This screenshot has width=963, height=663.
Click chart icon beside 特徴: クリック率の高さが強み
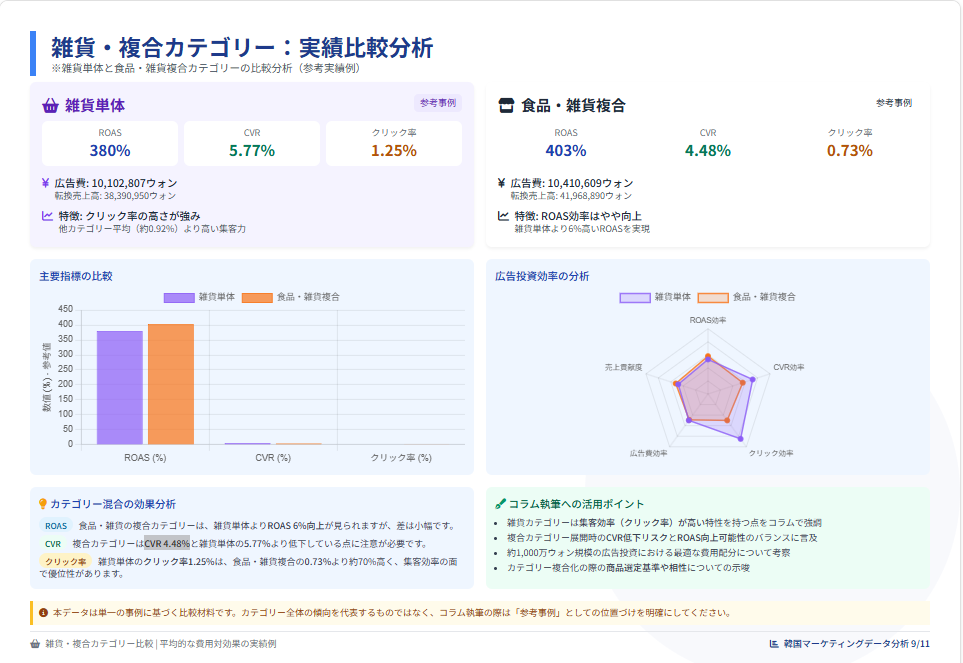click(x=47, y=215)
